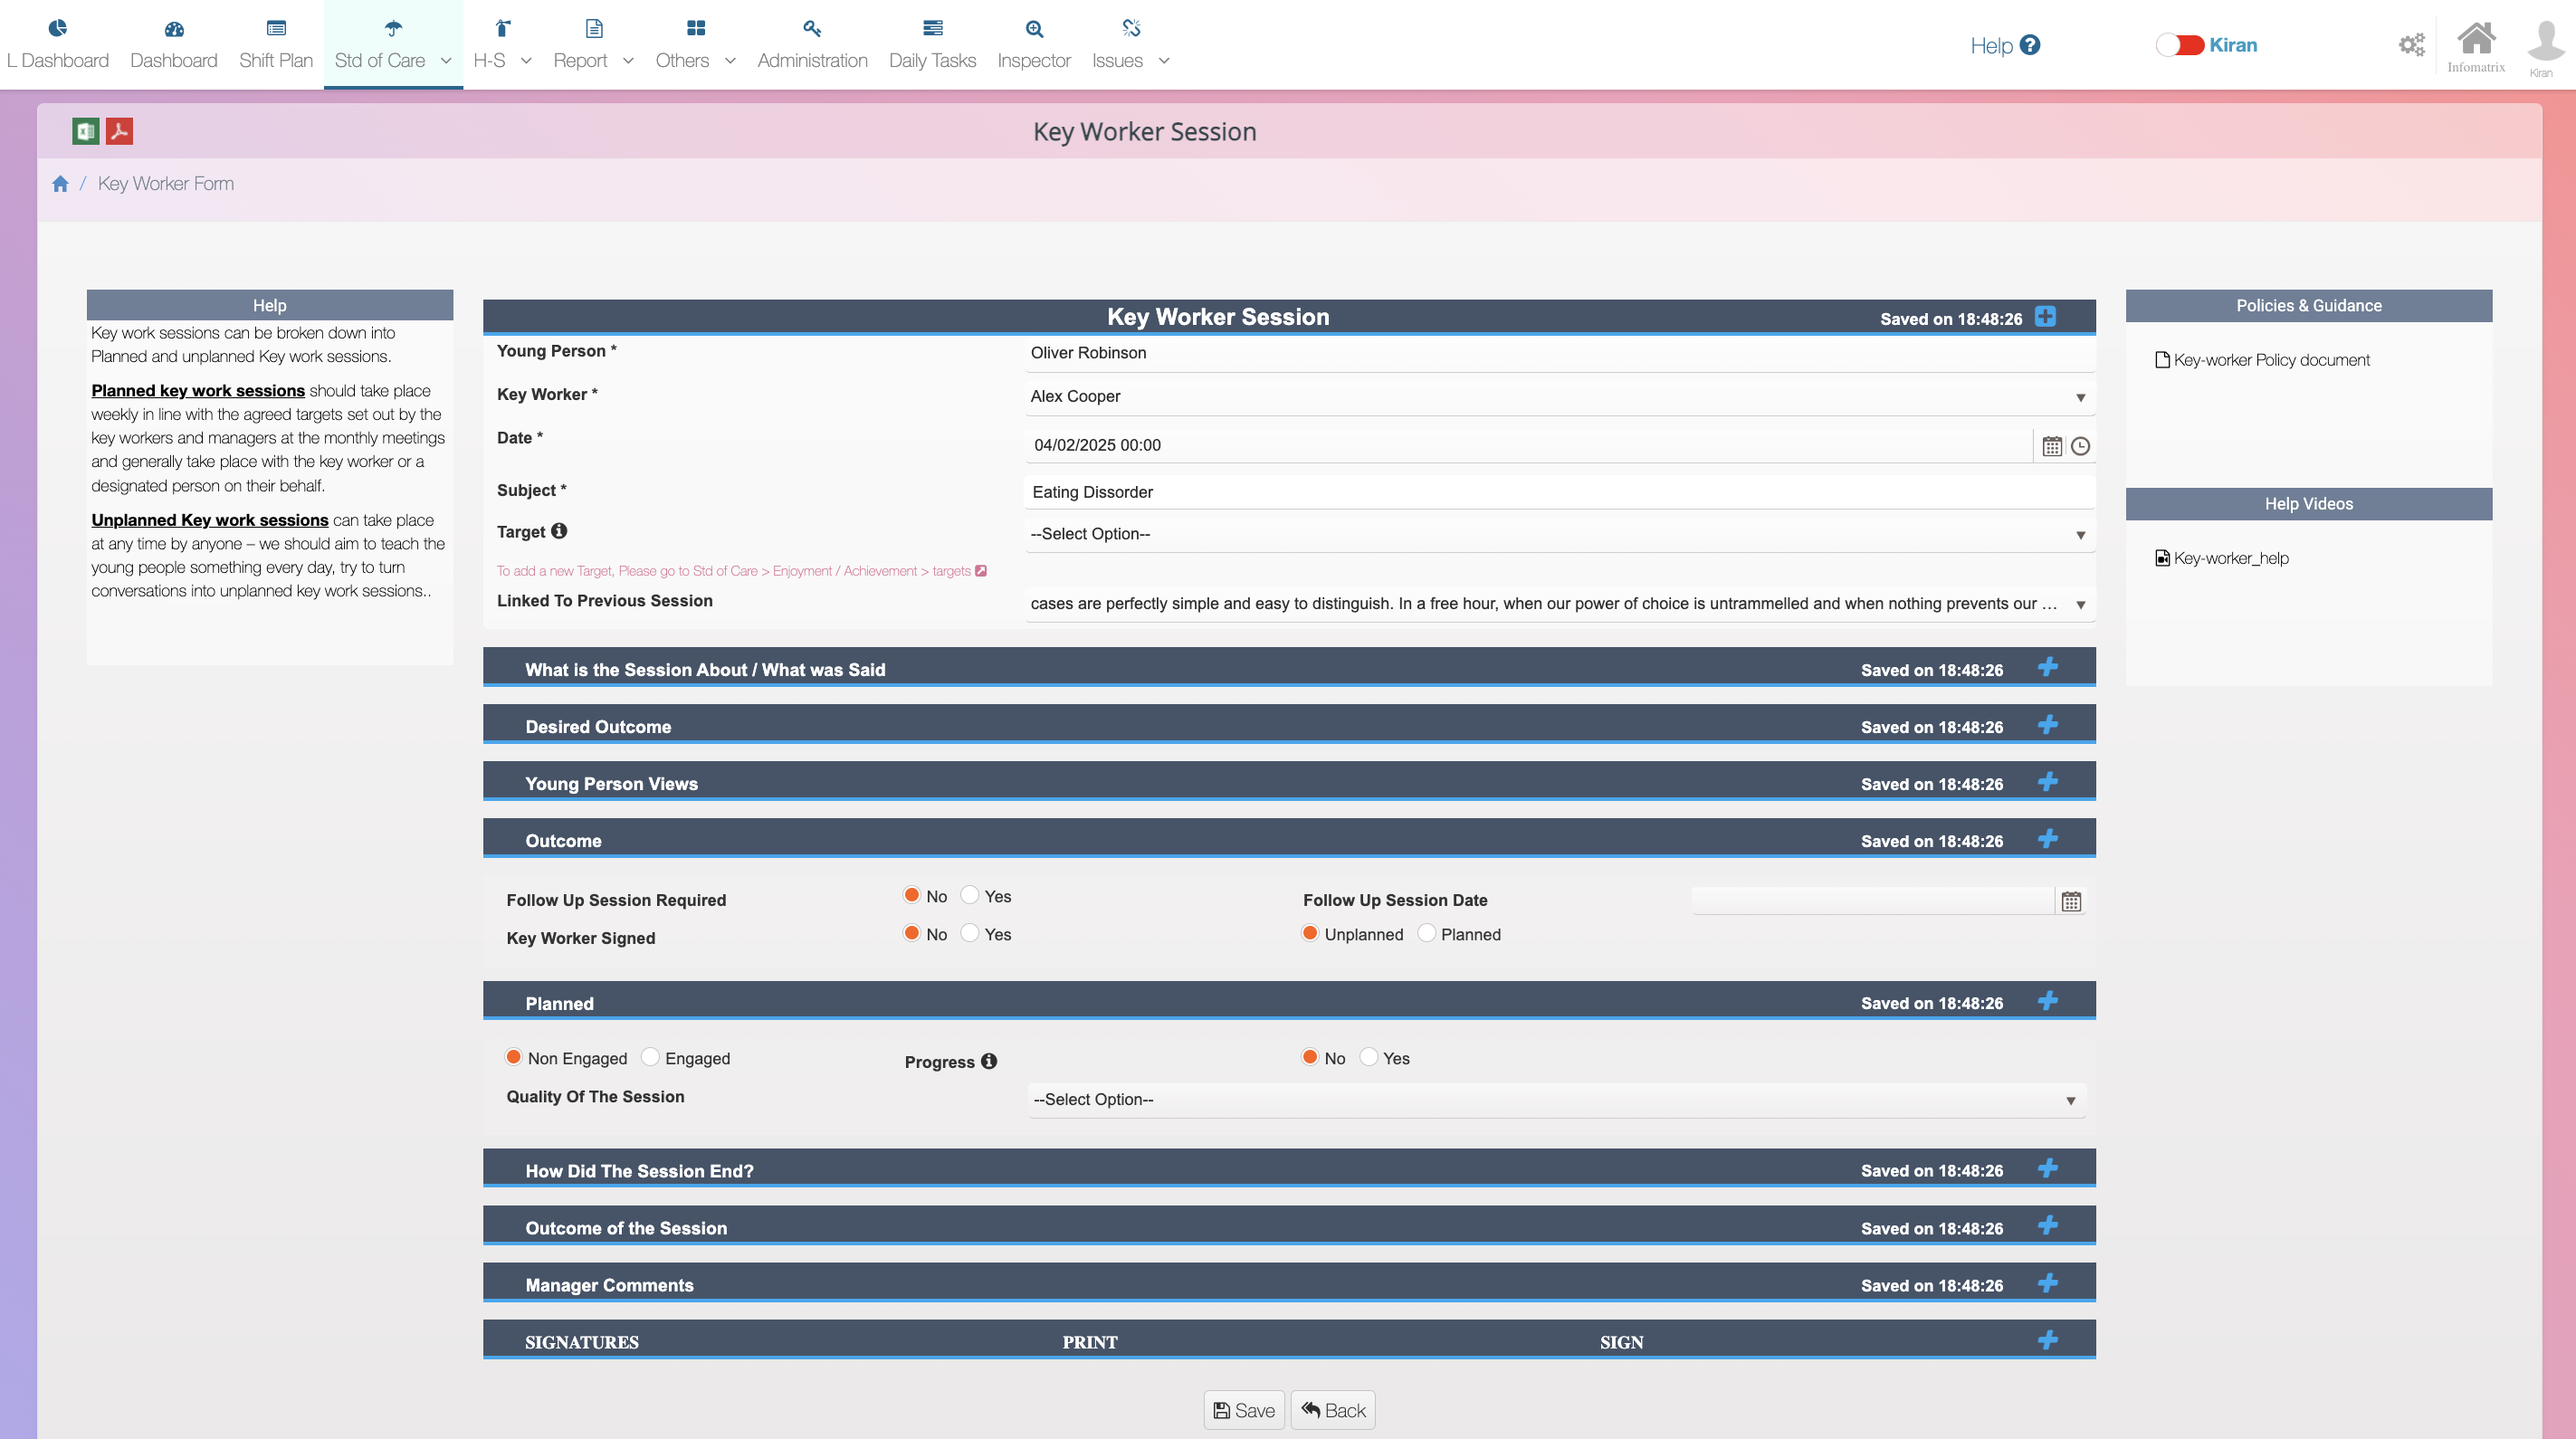Open Inspector
Screen dimensions: 2576x1439
[x=1034, y=45]
